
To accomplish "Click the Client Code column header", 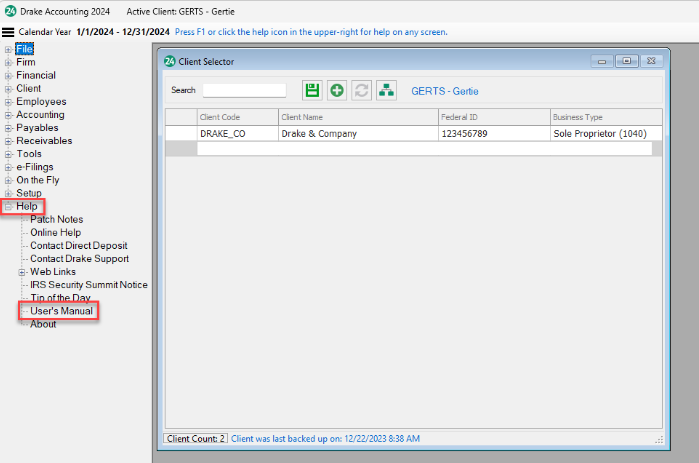I will (x=238, y=117).
